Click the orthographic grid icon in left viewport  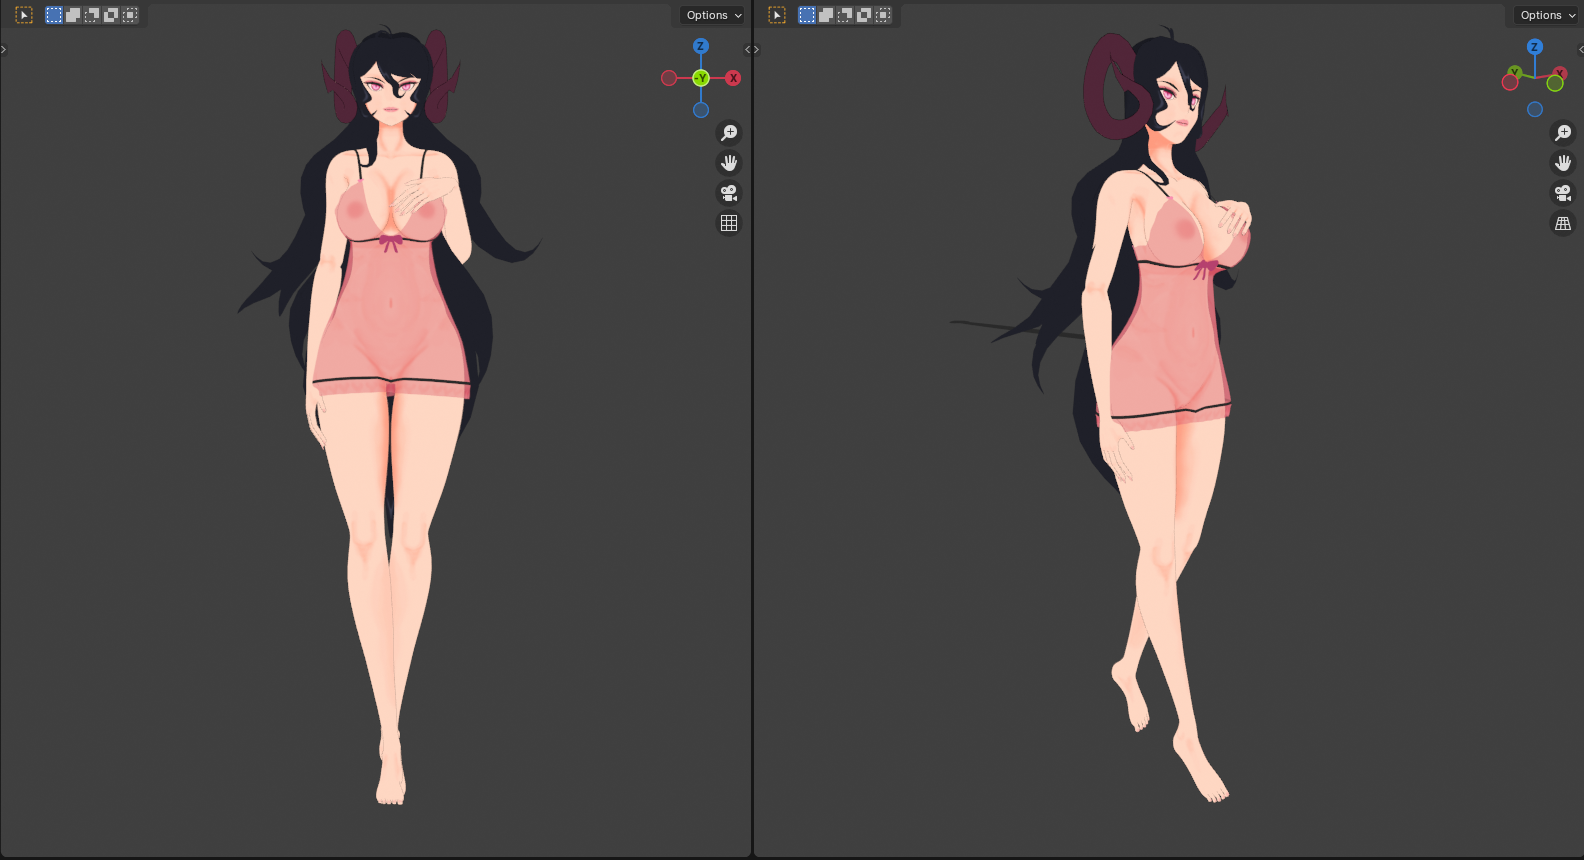click(x=729, y=223)
